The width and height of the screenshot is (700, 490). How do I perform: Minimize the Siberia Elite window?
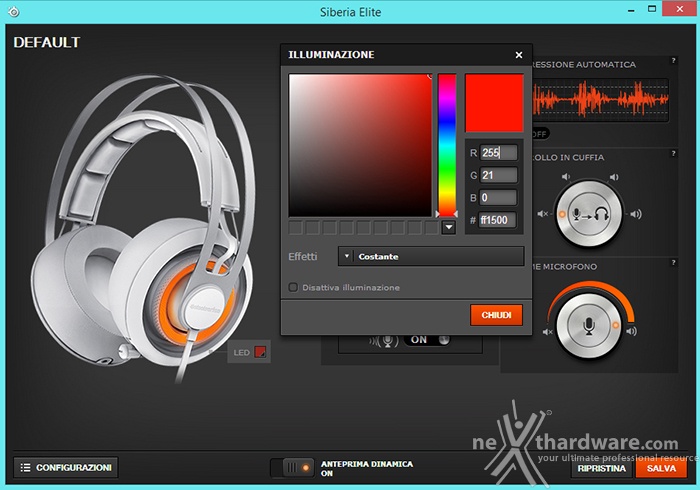pos(631,10)
